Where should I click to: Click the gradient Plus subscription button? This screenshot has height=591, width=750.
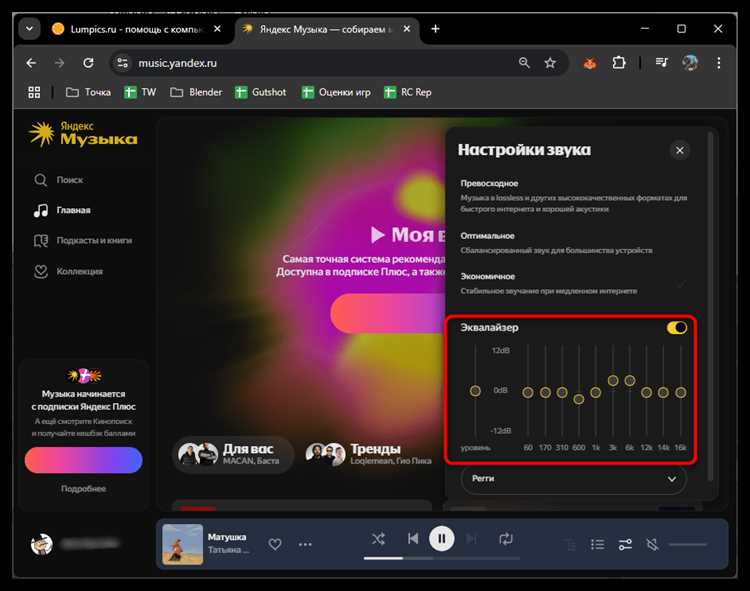click(x=83, y=460)
